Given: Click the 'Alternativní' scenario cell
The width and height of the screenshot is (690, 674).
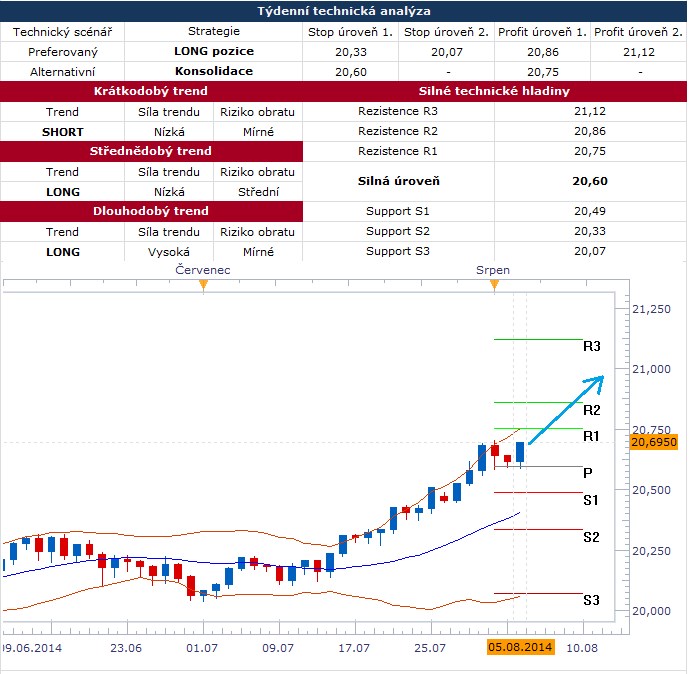Looking at the screenshot, I should (x=62, y=72).
